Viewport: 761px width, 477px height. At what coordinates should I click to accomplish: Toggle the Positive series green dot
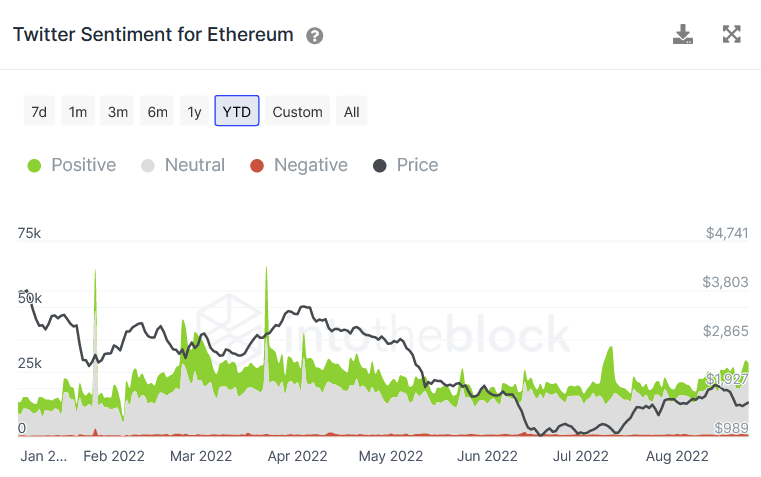click(35, 166)
